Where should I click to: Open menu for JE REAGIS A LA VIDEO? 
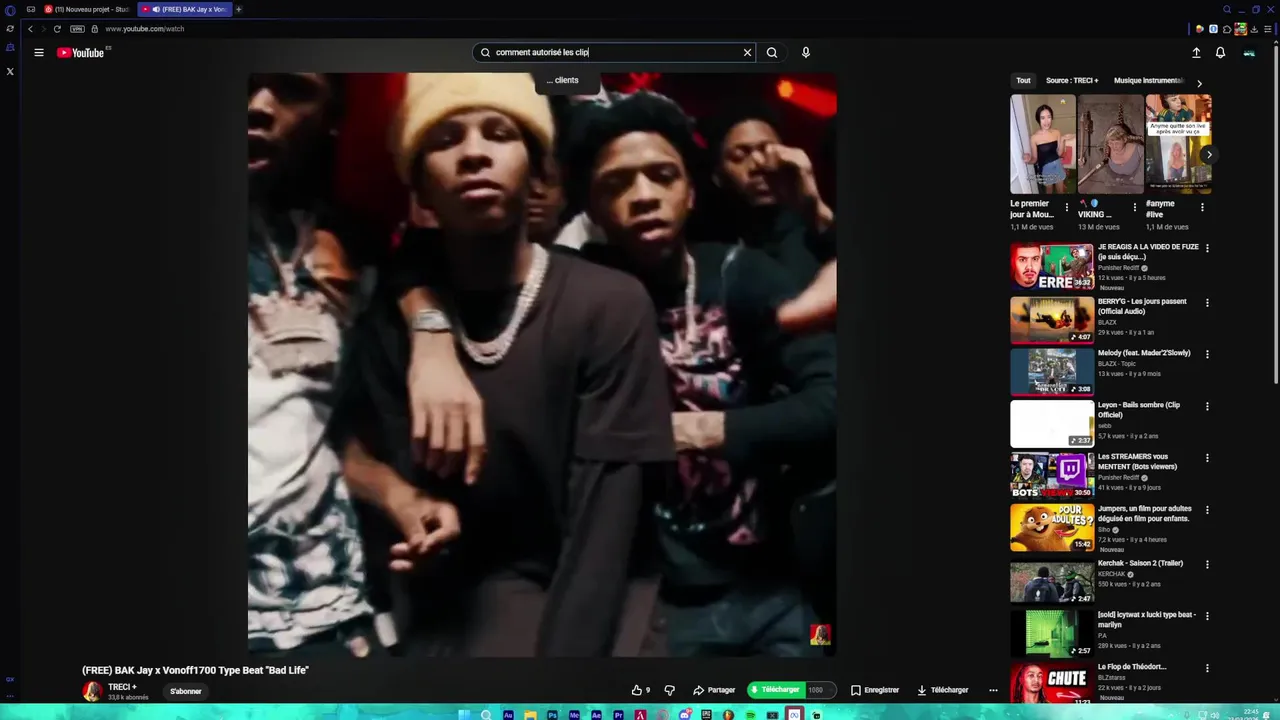1207,248
